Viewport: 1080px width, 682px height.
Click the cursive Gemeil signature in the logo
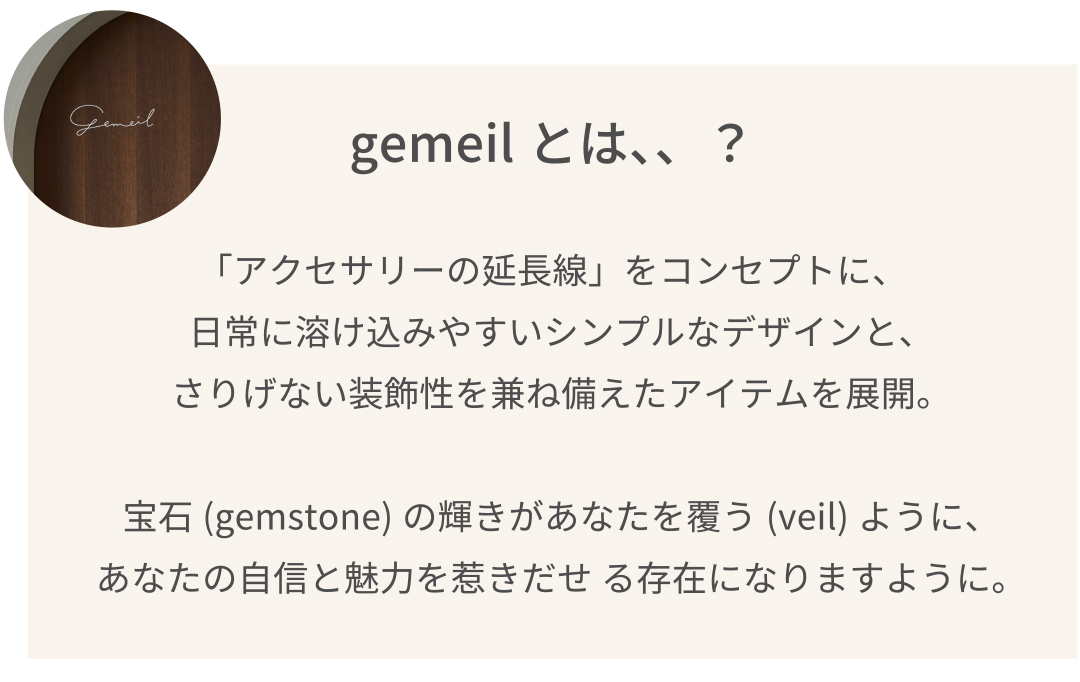[112, 121]
